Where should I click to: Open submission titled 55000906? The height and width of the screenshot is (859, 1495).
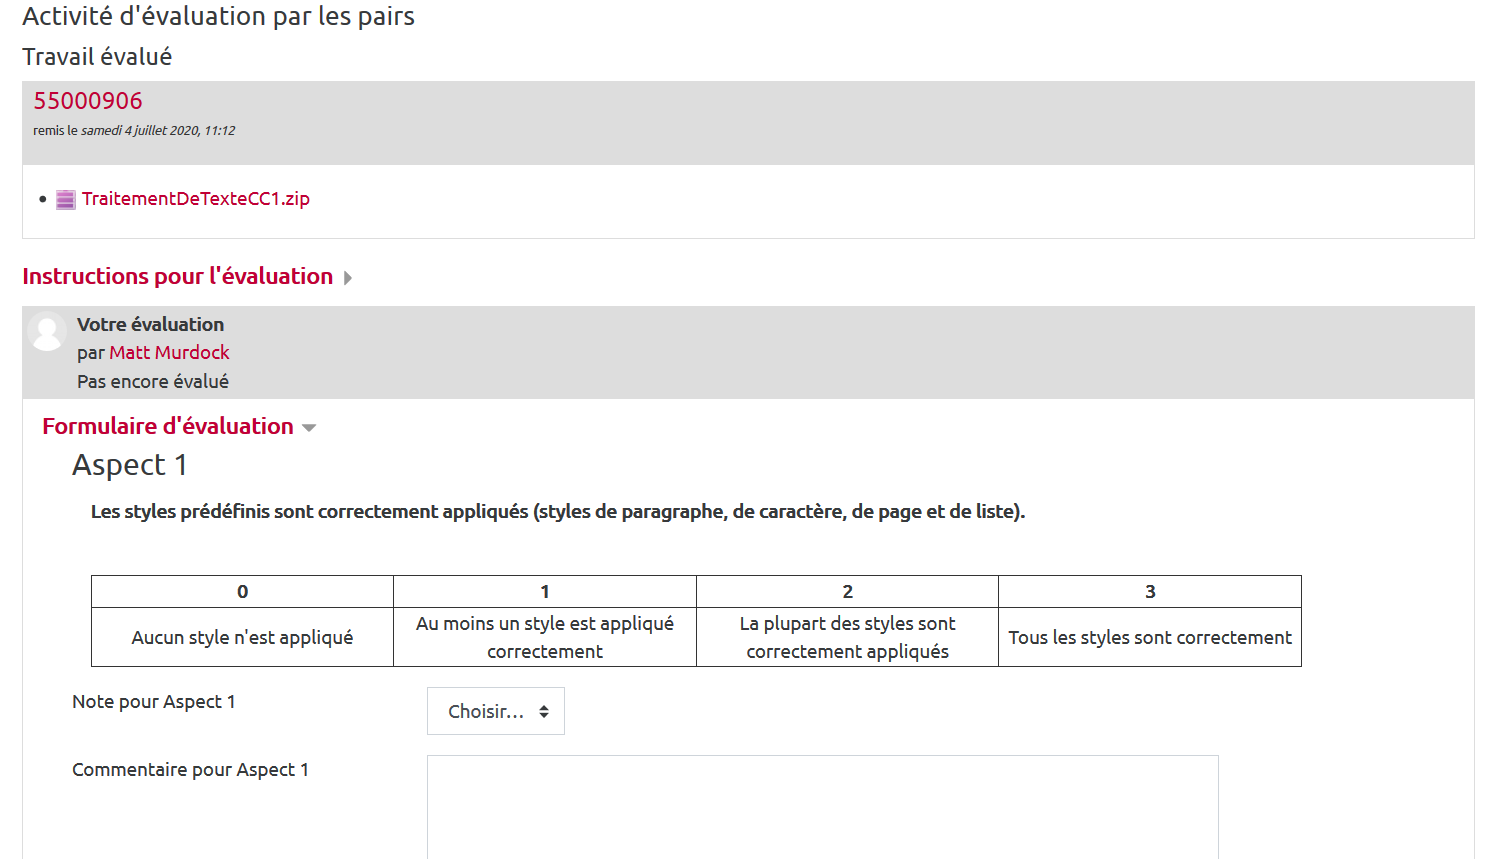(88, 101)
